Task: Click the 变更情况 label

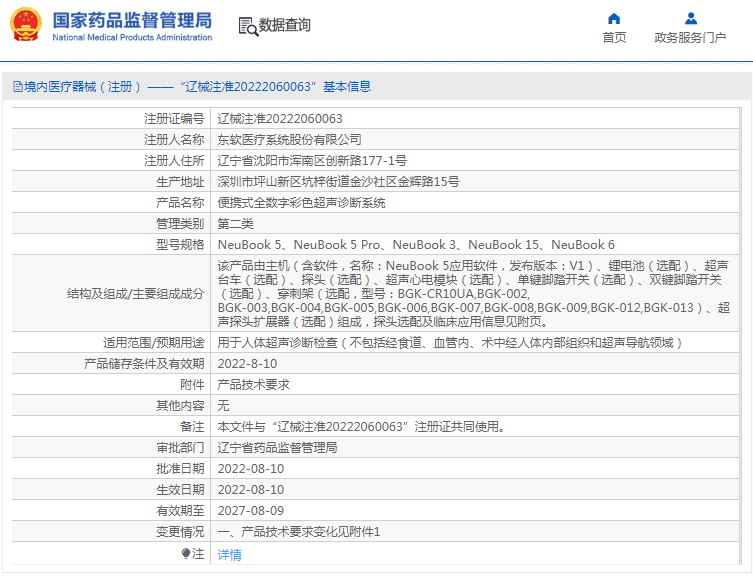Action: tap(180, 532)
